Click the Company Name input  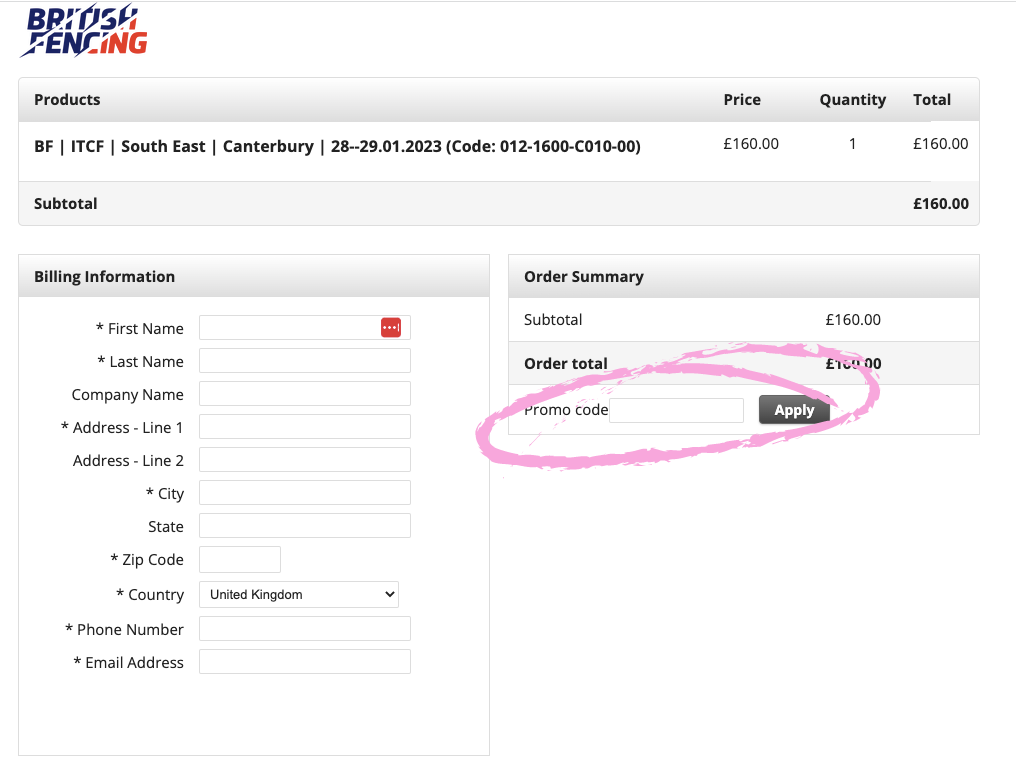pyautogui.click(x=304, y=394)
